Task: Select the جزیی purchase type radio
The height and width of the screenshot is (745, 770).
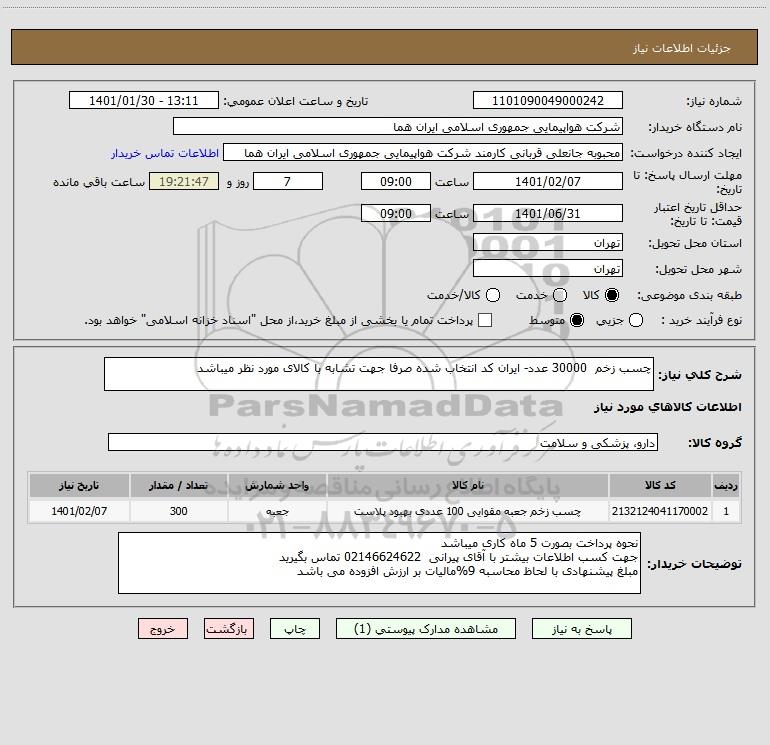Action: pyautogui.click(x=636, y=321)
